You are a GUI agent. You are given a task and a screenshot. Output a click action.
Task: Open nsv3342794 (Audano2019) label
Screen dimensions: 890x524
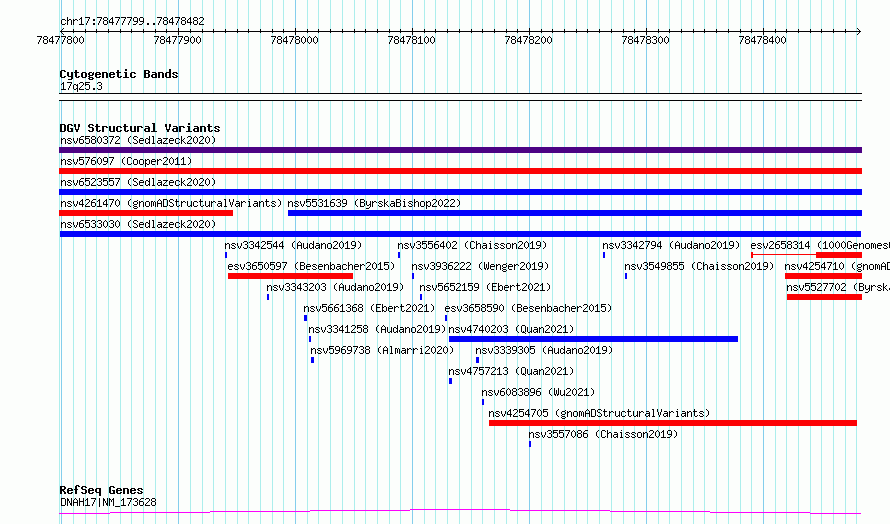point(671,245)
